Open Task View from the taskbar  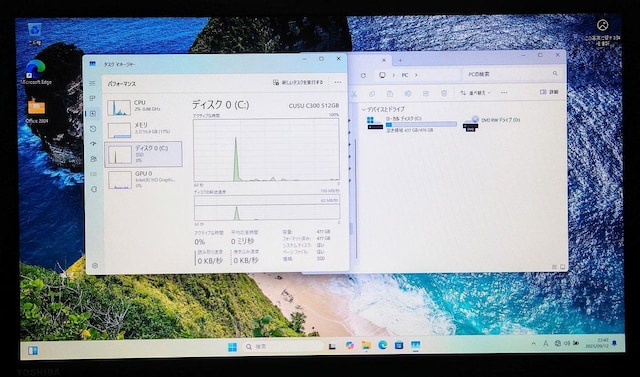[x=332, y=346]
